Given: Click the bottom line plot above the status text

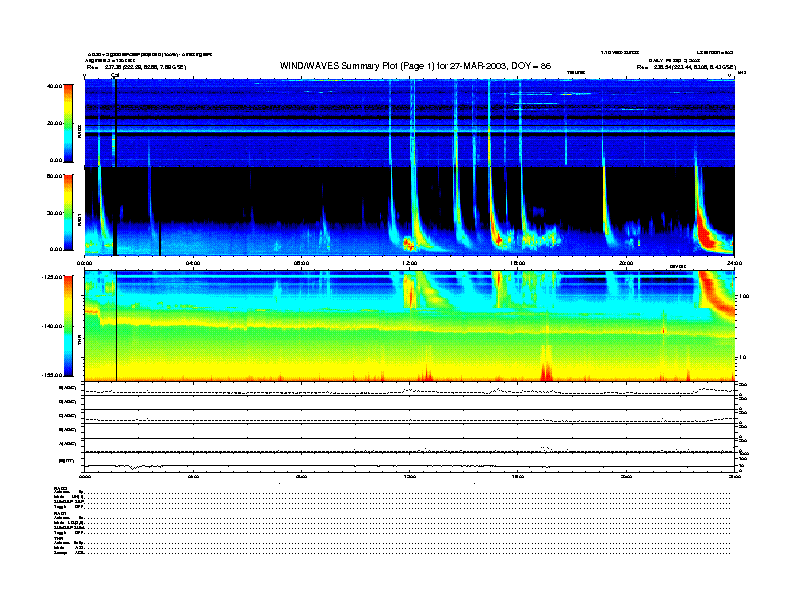Looking at the screenshot, I should tap(410, 463).
